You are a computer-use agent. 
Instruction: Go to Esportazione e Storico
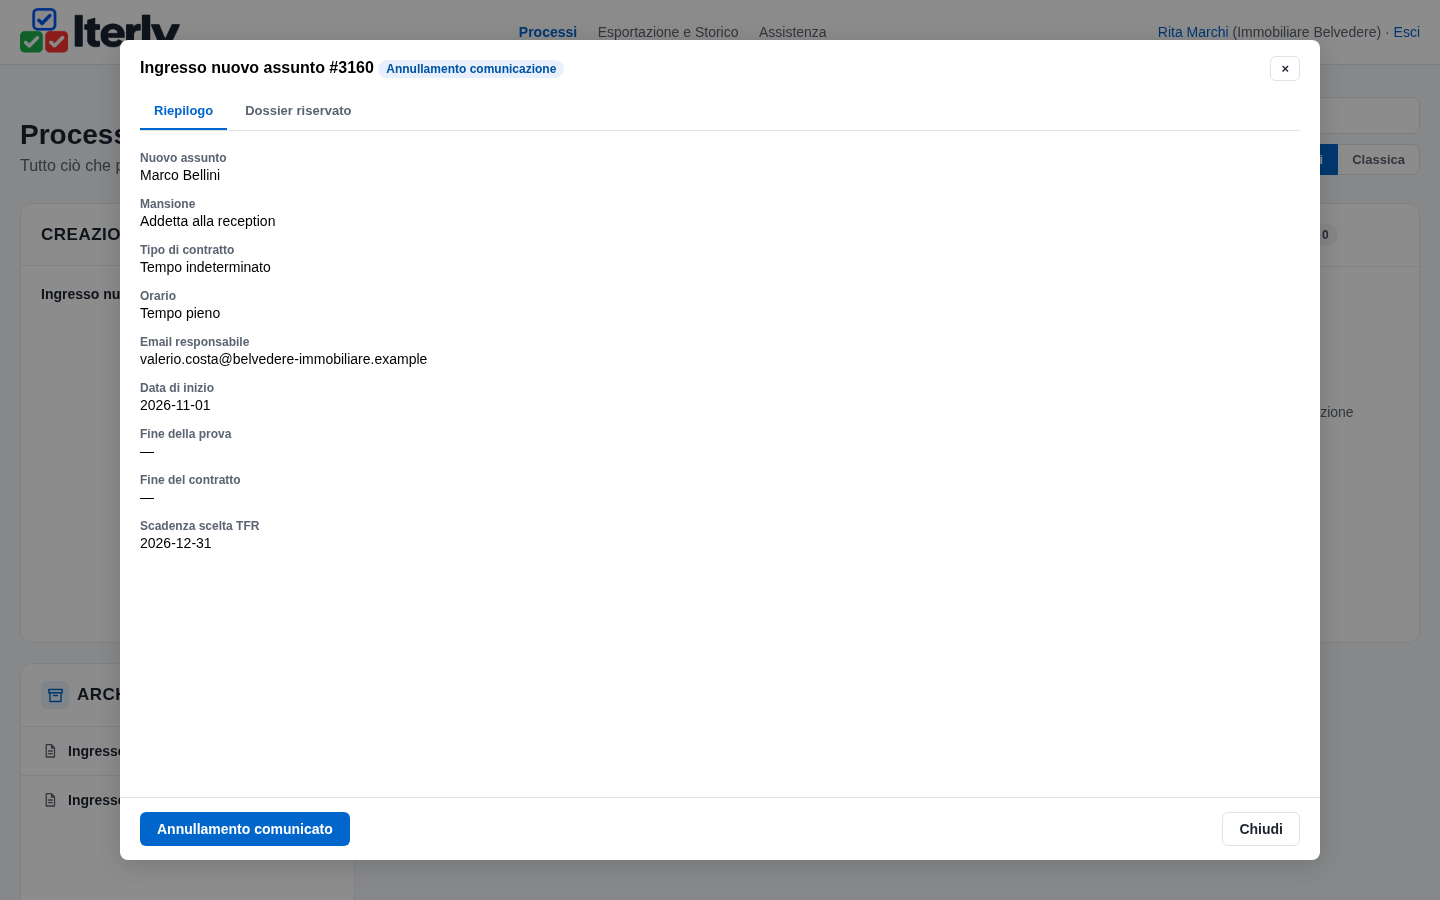click(668, 32)
